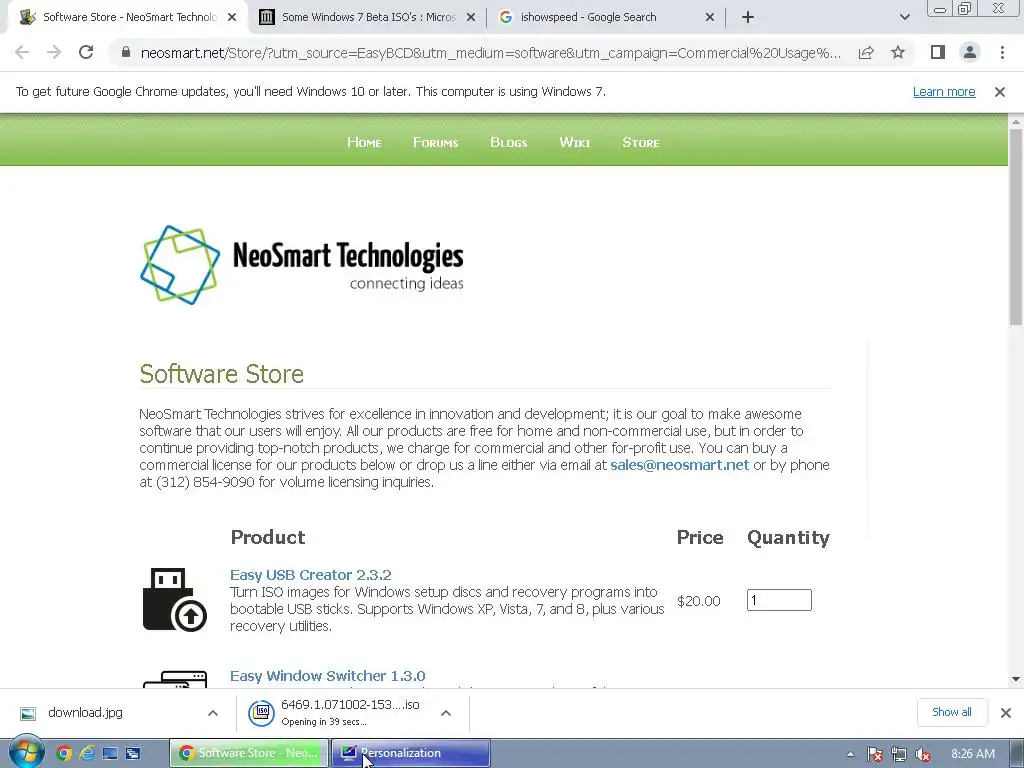Close the downloads shelf
This screenshot has height=768, width=1024.
(1006, 712)
